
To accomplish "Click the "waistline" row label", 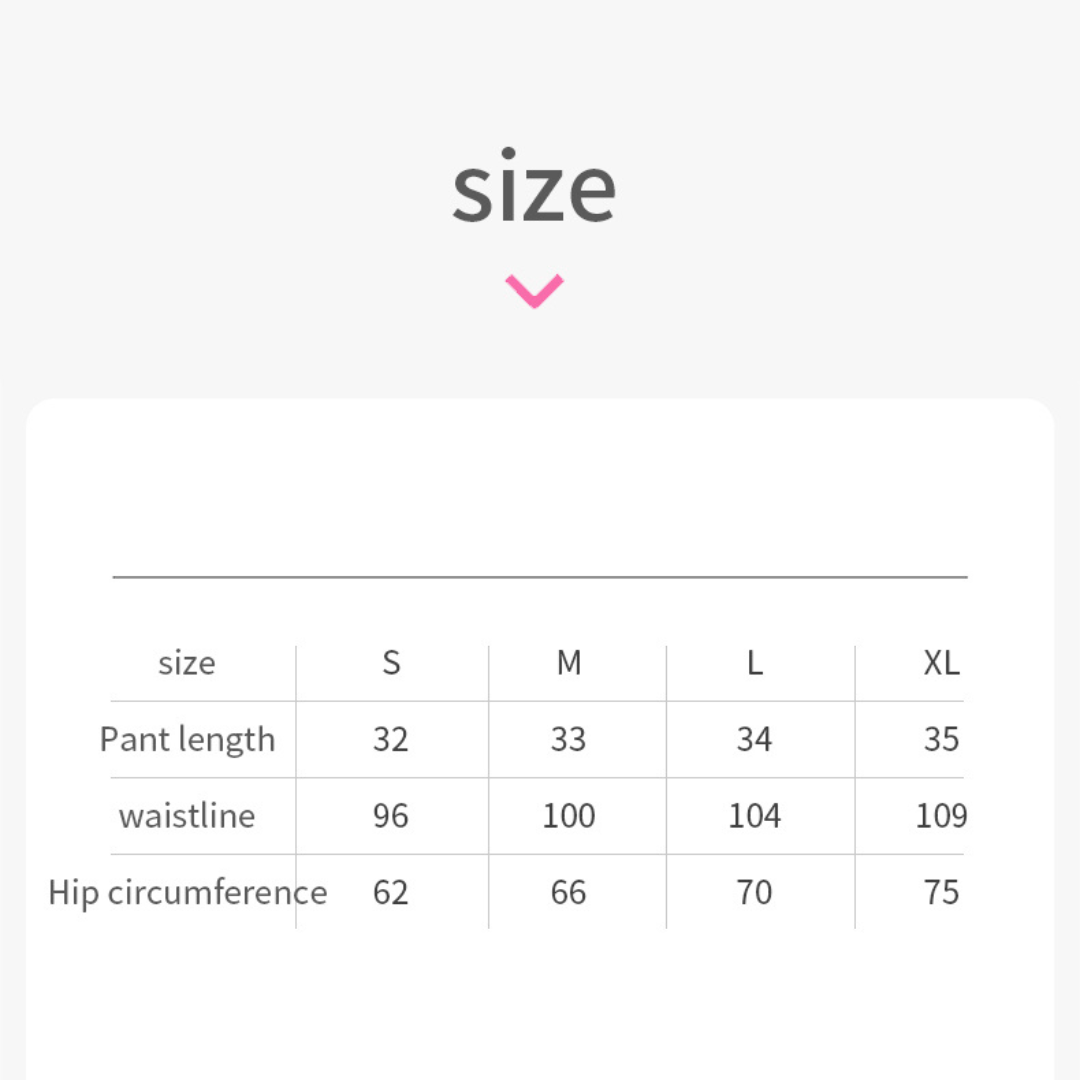I will click(187, 816).
